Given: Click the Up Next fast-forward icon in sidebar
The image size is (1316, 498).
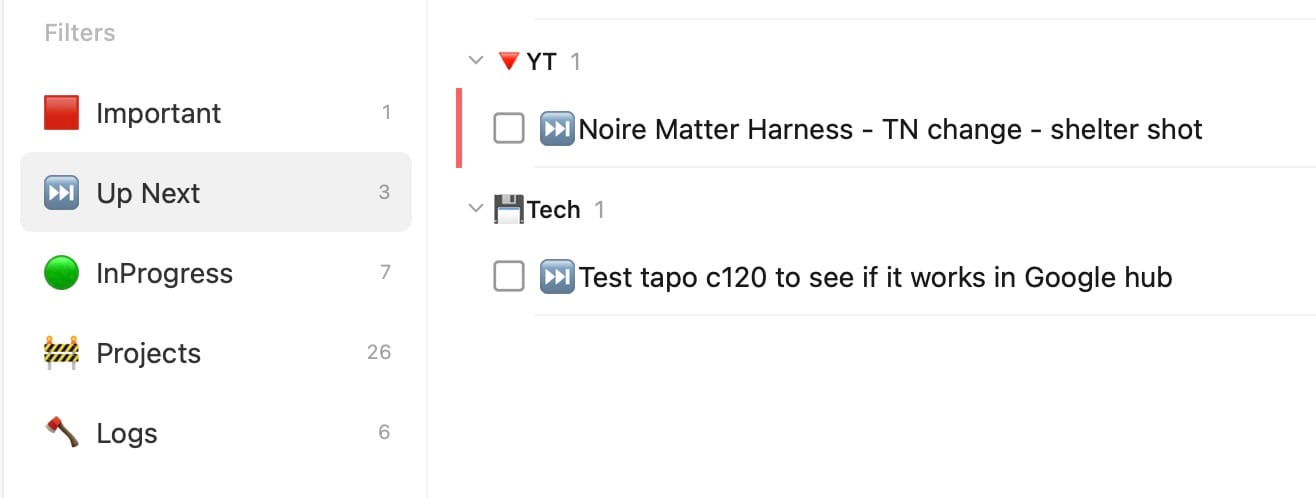Looking at the screenshot, I should coord(61,193).
